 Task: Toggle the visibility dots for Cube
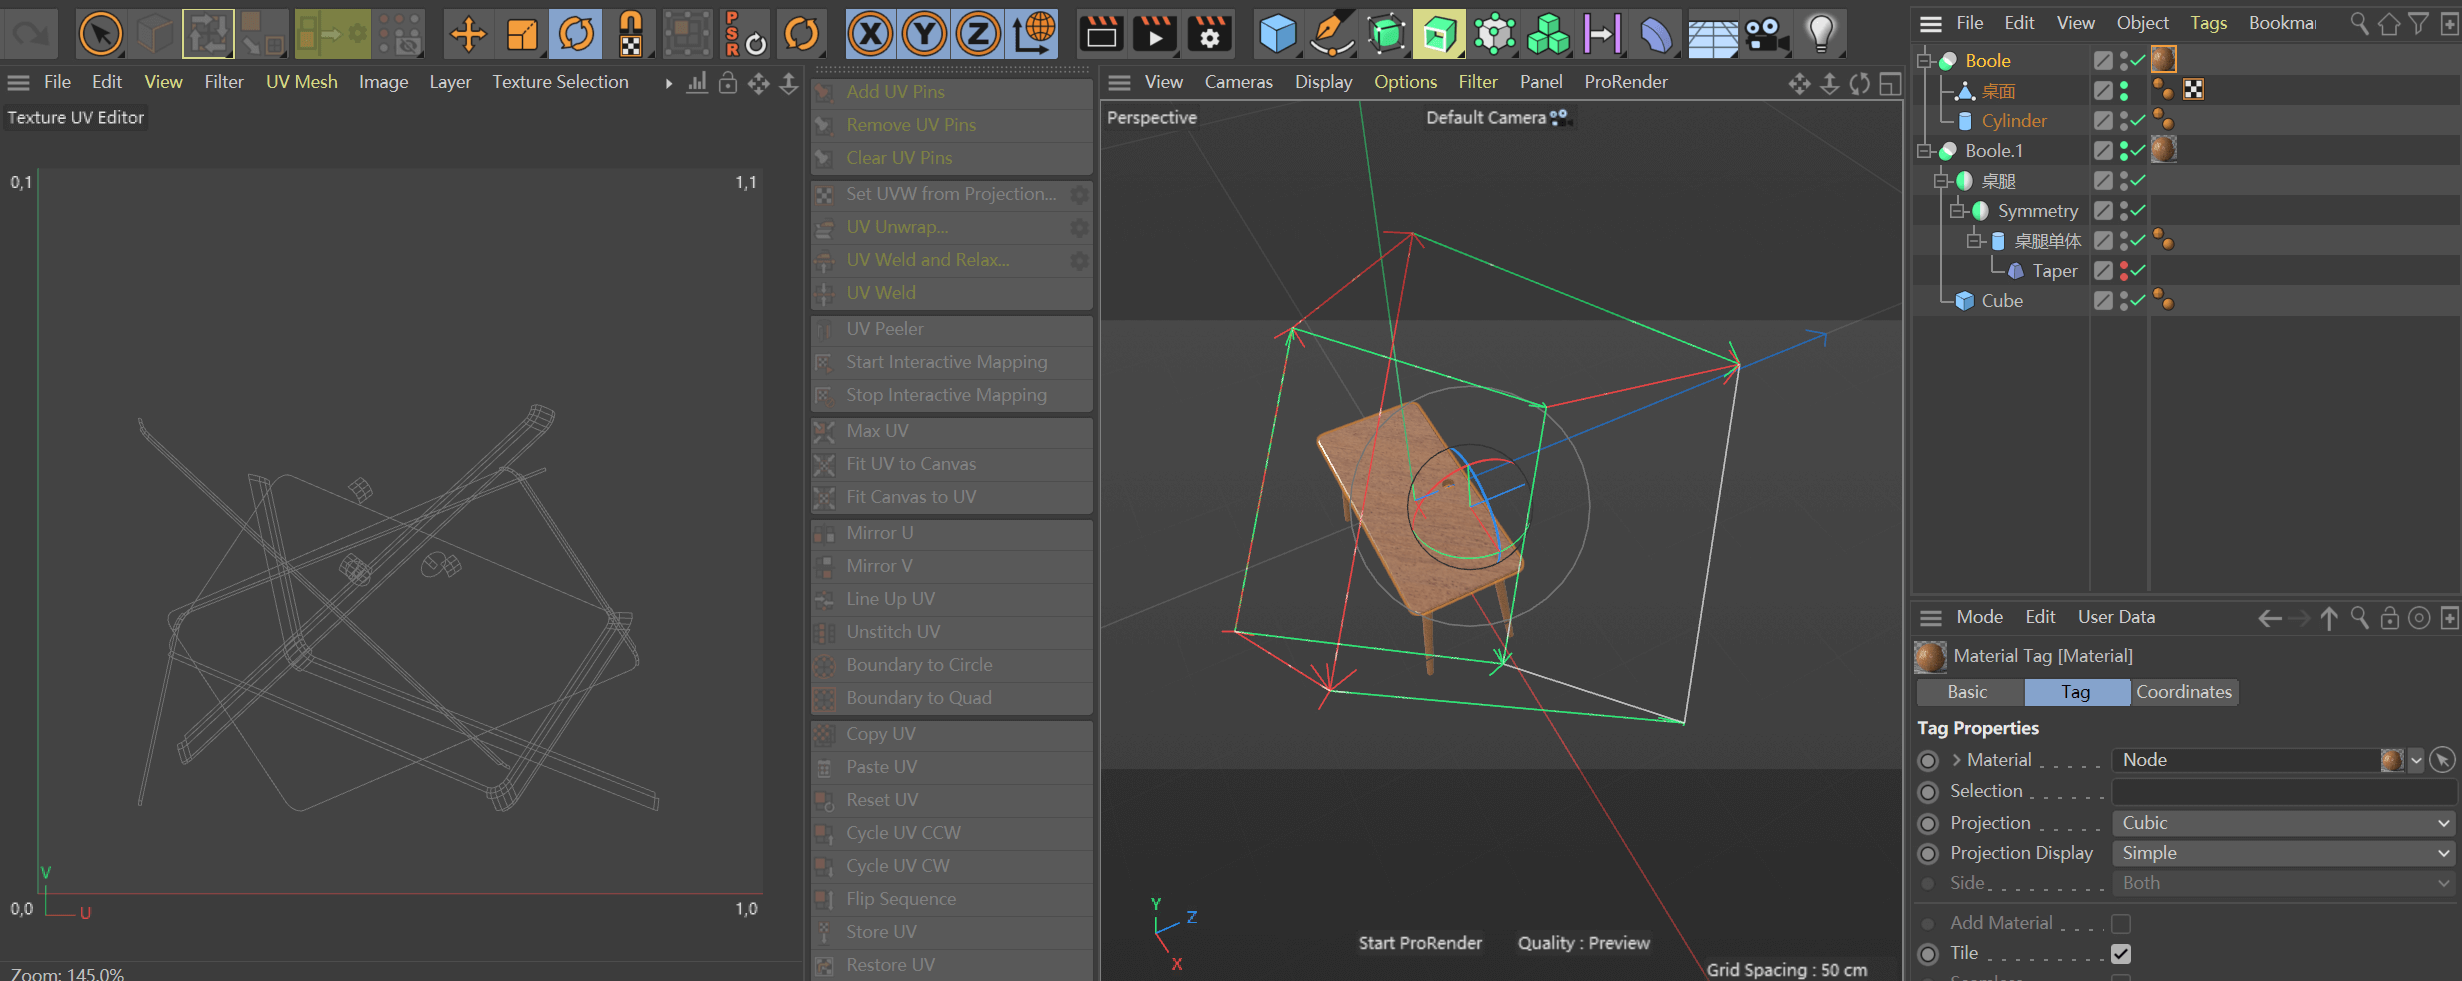pos(2123,301)
